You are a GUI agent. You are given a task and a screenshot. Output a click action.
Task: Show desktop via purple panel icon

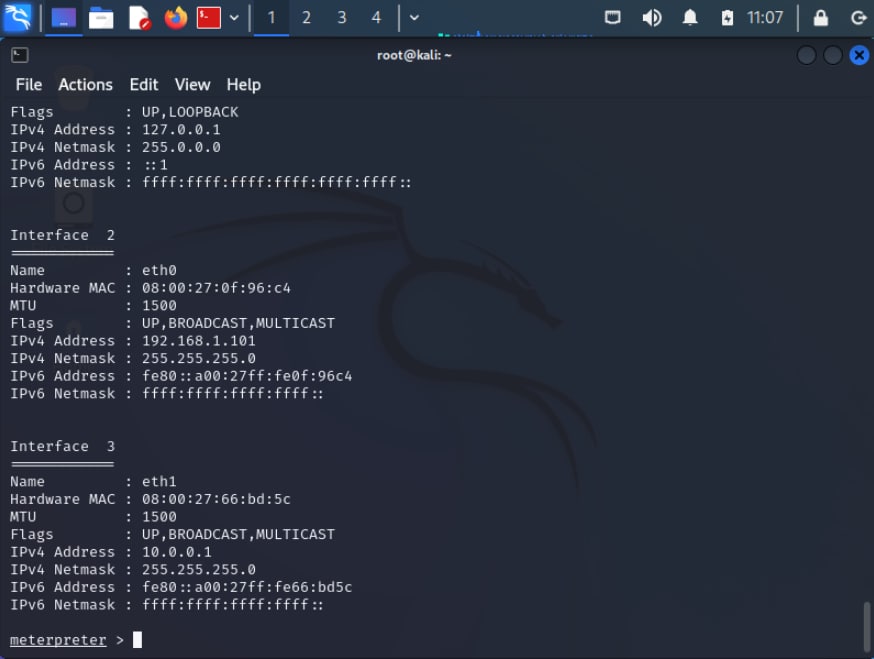point(64,18)
